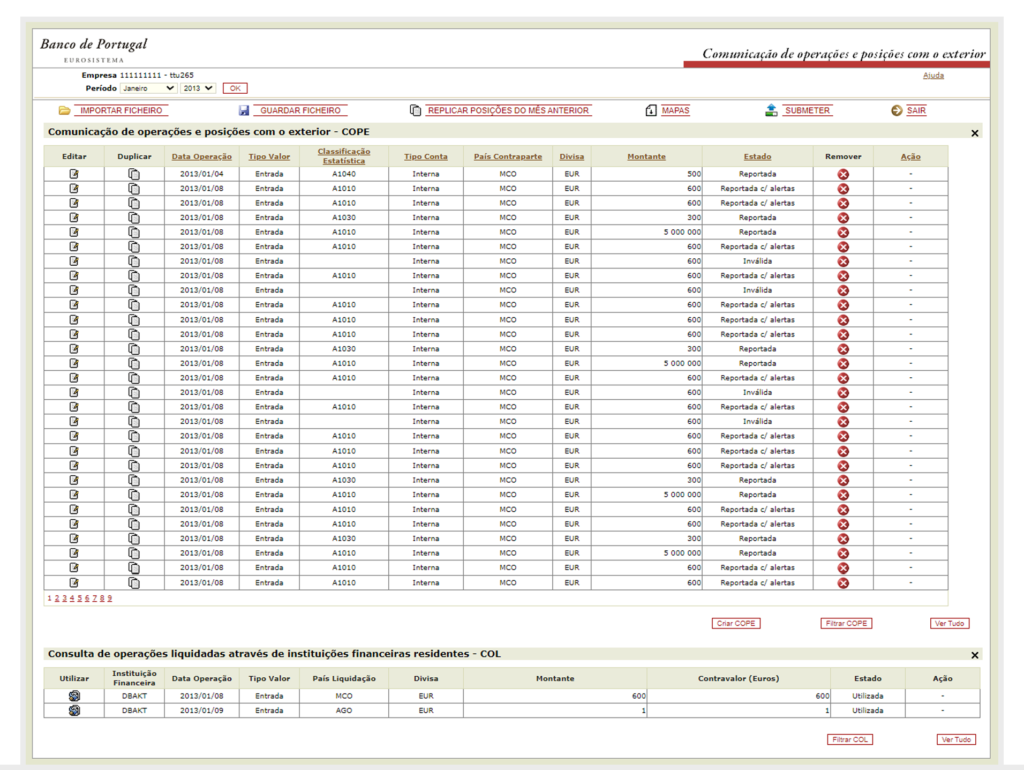This screenshot has width=1024, height=770.
Task: Click Utilizar icon for the 2013/01/09 AGO row
Action: pyautogui.click(x=74, y=711)
